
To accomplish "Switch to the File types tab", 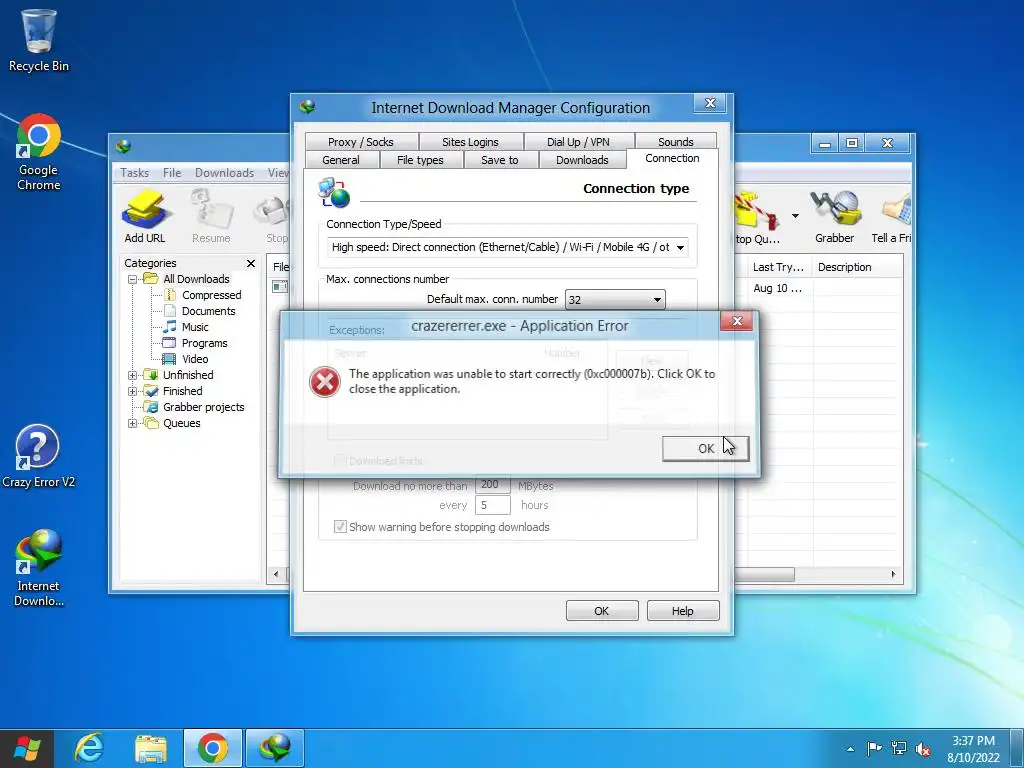I will (420, 160).
